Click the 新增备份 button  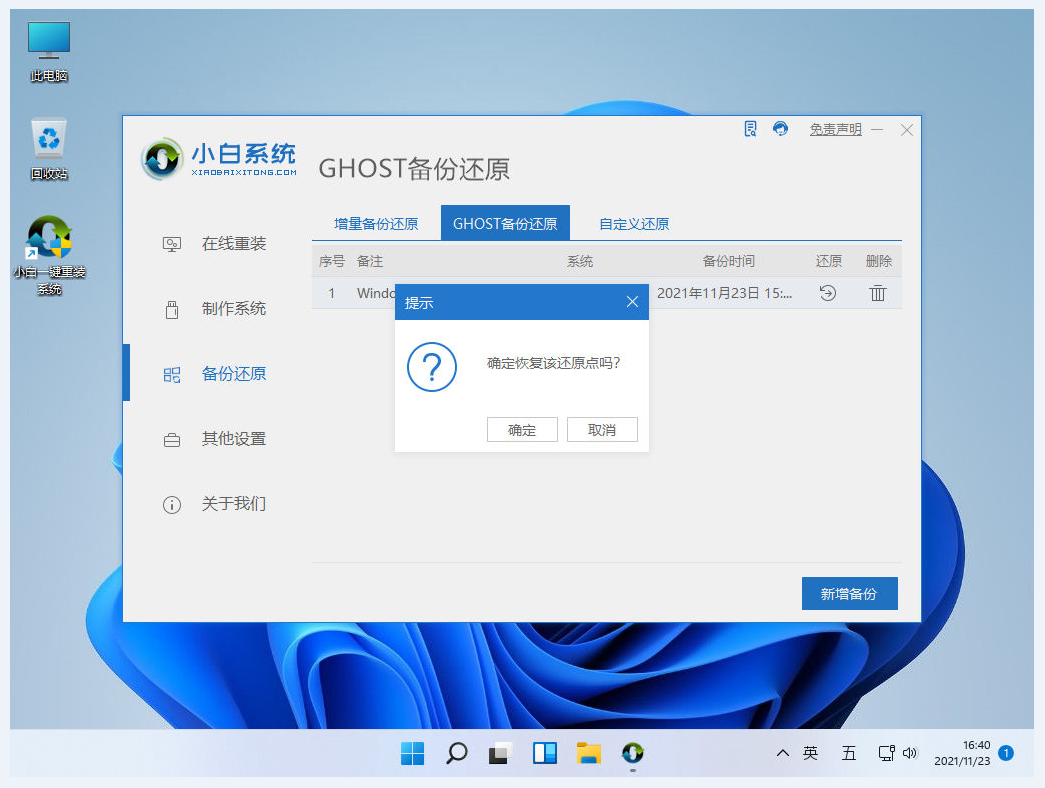[x=849, y=594]
